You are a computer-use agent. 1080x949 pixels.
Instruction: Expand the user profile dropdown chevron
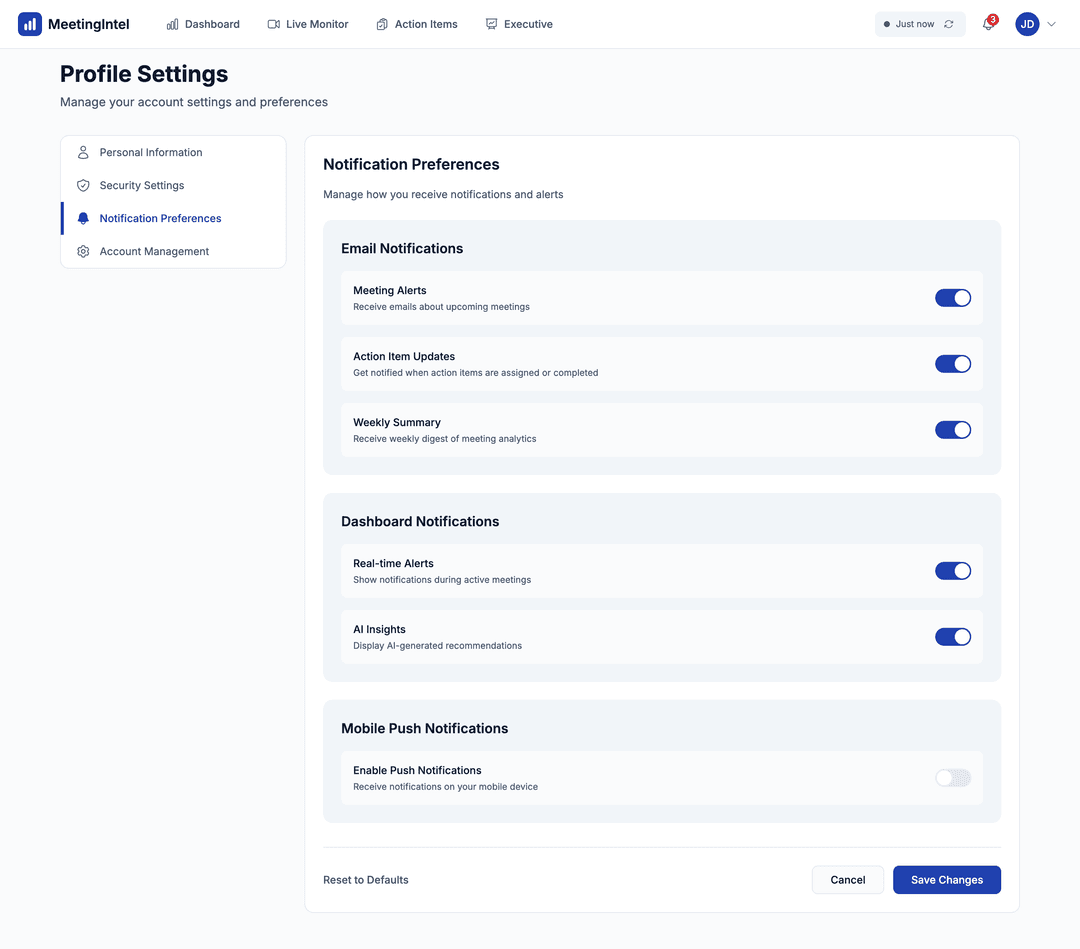click(1051, 24)
